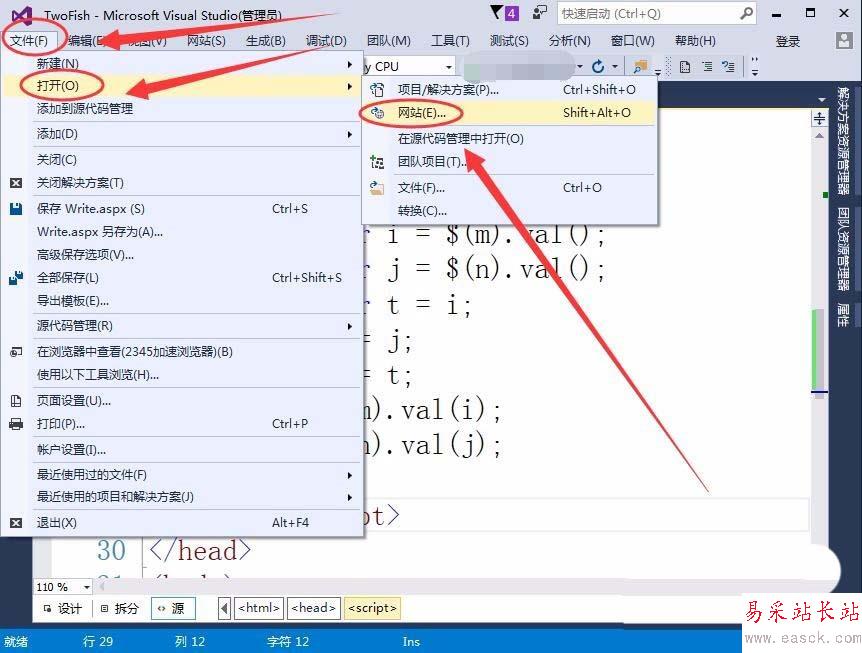
Task: Open the toolbar overflow options arrow
Action: 755,67
